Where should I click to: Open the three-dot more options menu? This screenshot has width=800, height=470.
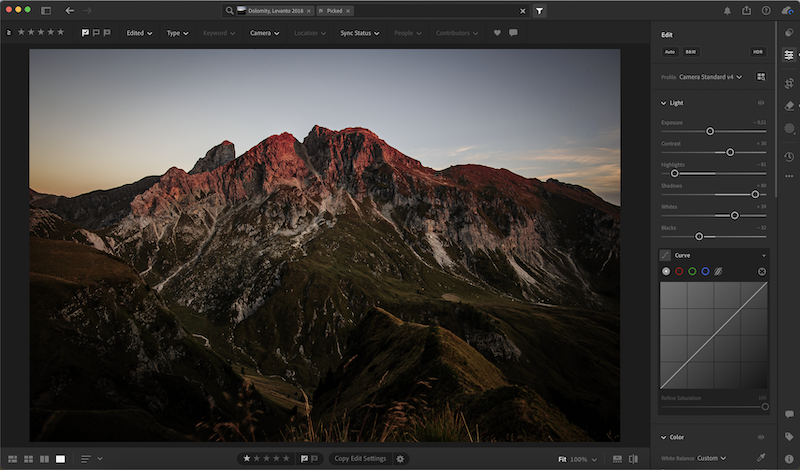point(789,176)
